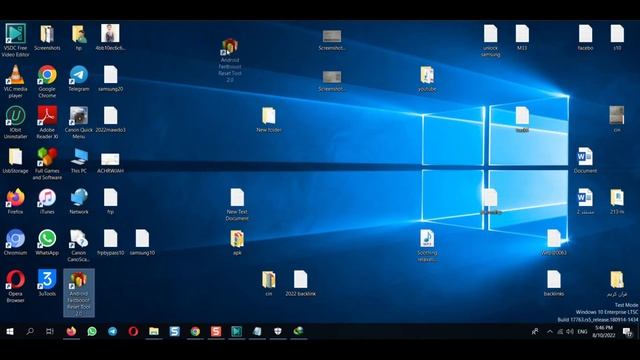Viewport: 640px width, 360px height.
Task: Open File Explorer from the taskbar
Action: tap(154, 331)
